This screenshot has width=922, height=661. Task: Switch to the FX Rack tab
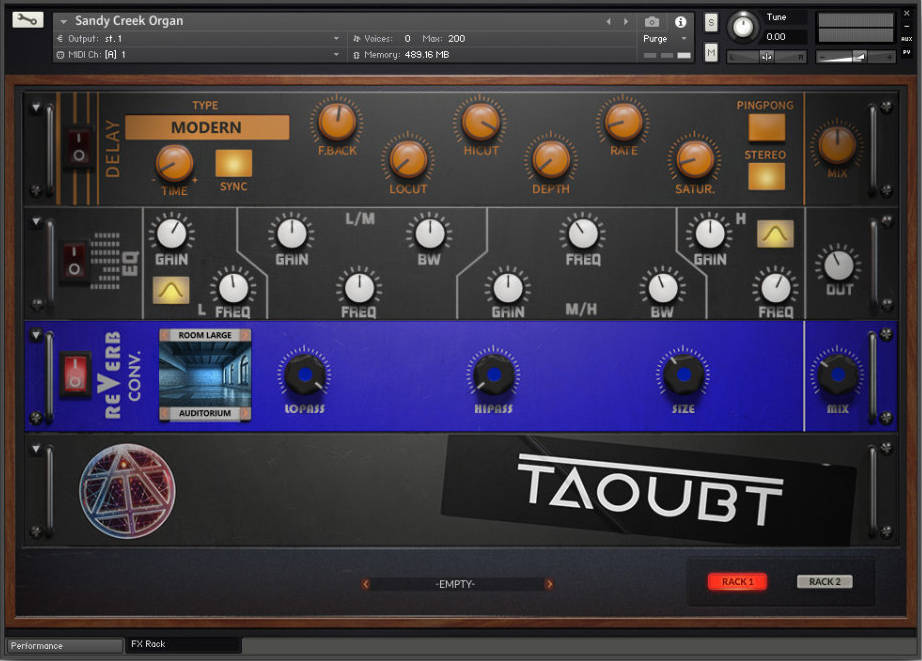(x=182, y=644)
